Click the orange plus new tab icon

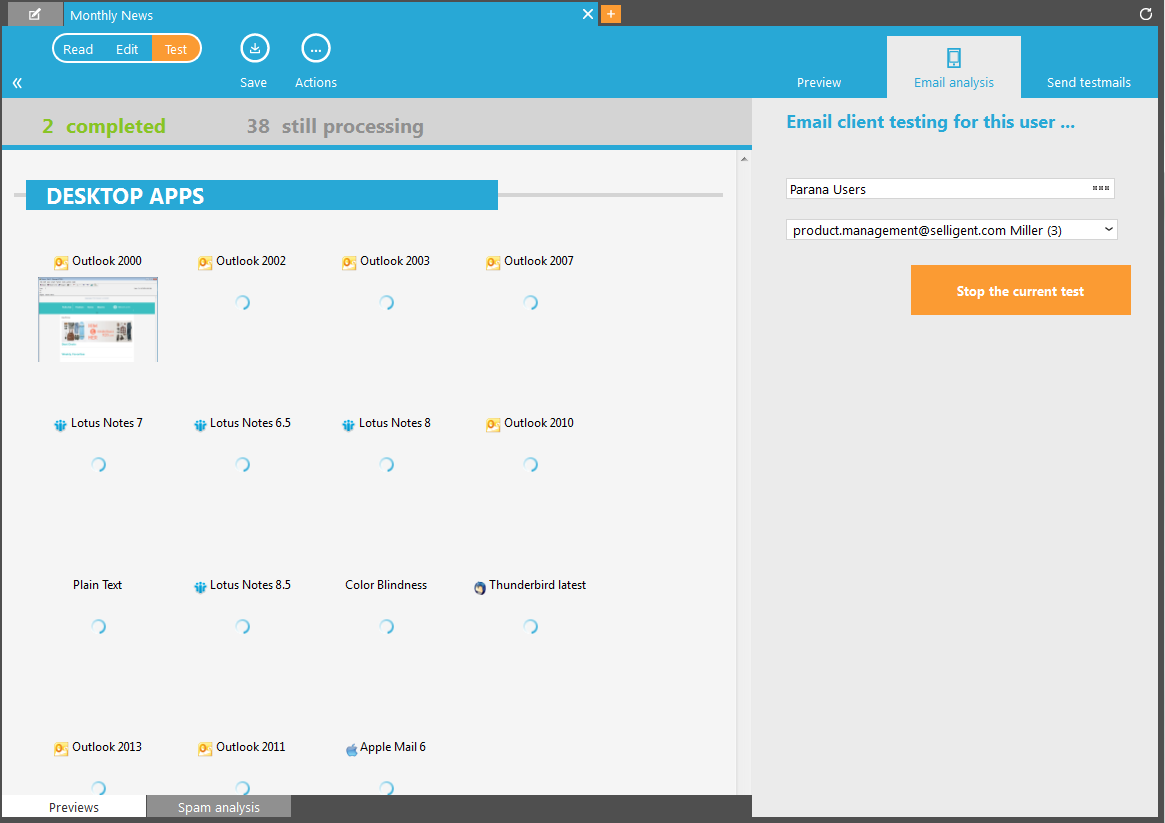(x=611, y=14)
